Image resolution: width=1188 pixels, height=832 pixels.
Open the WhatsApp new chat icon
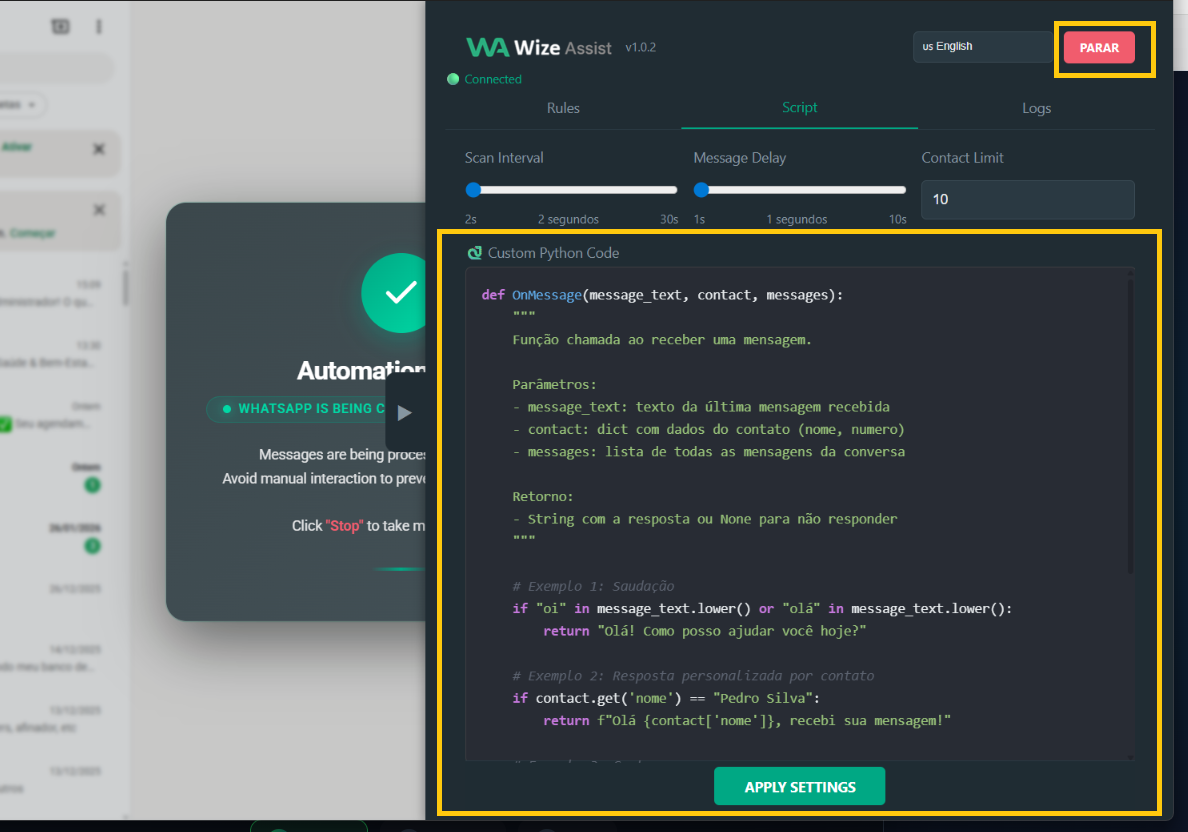(x=61, y=27)
